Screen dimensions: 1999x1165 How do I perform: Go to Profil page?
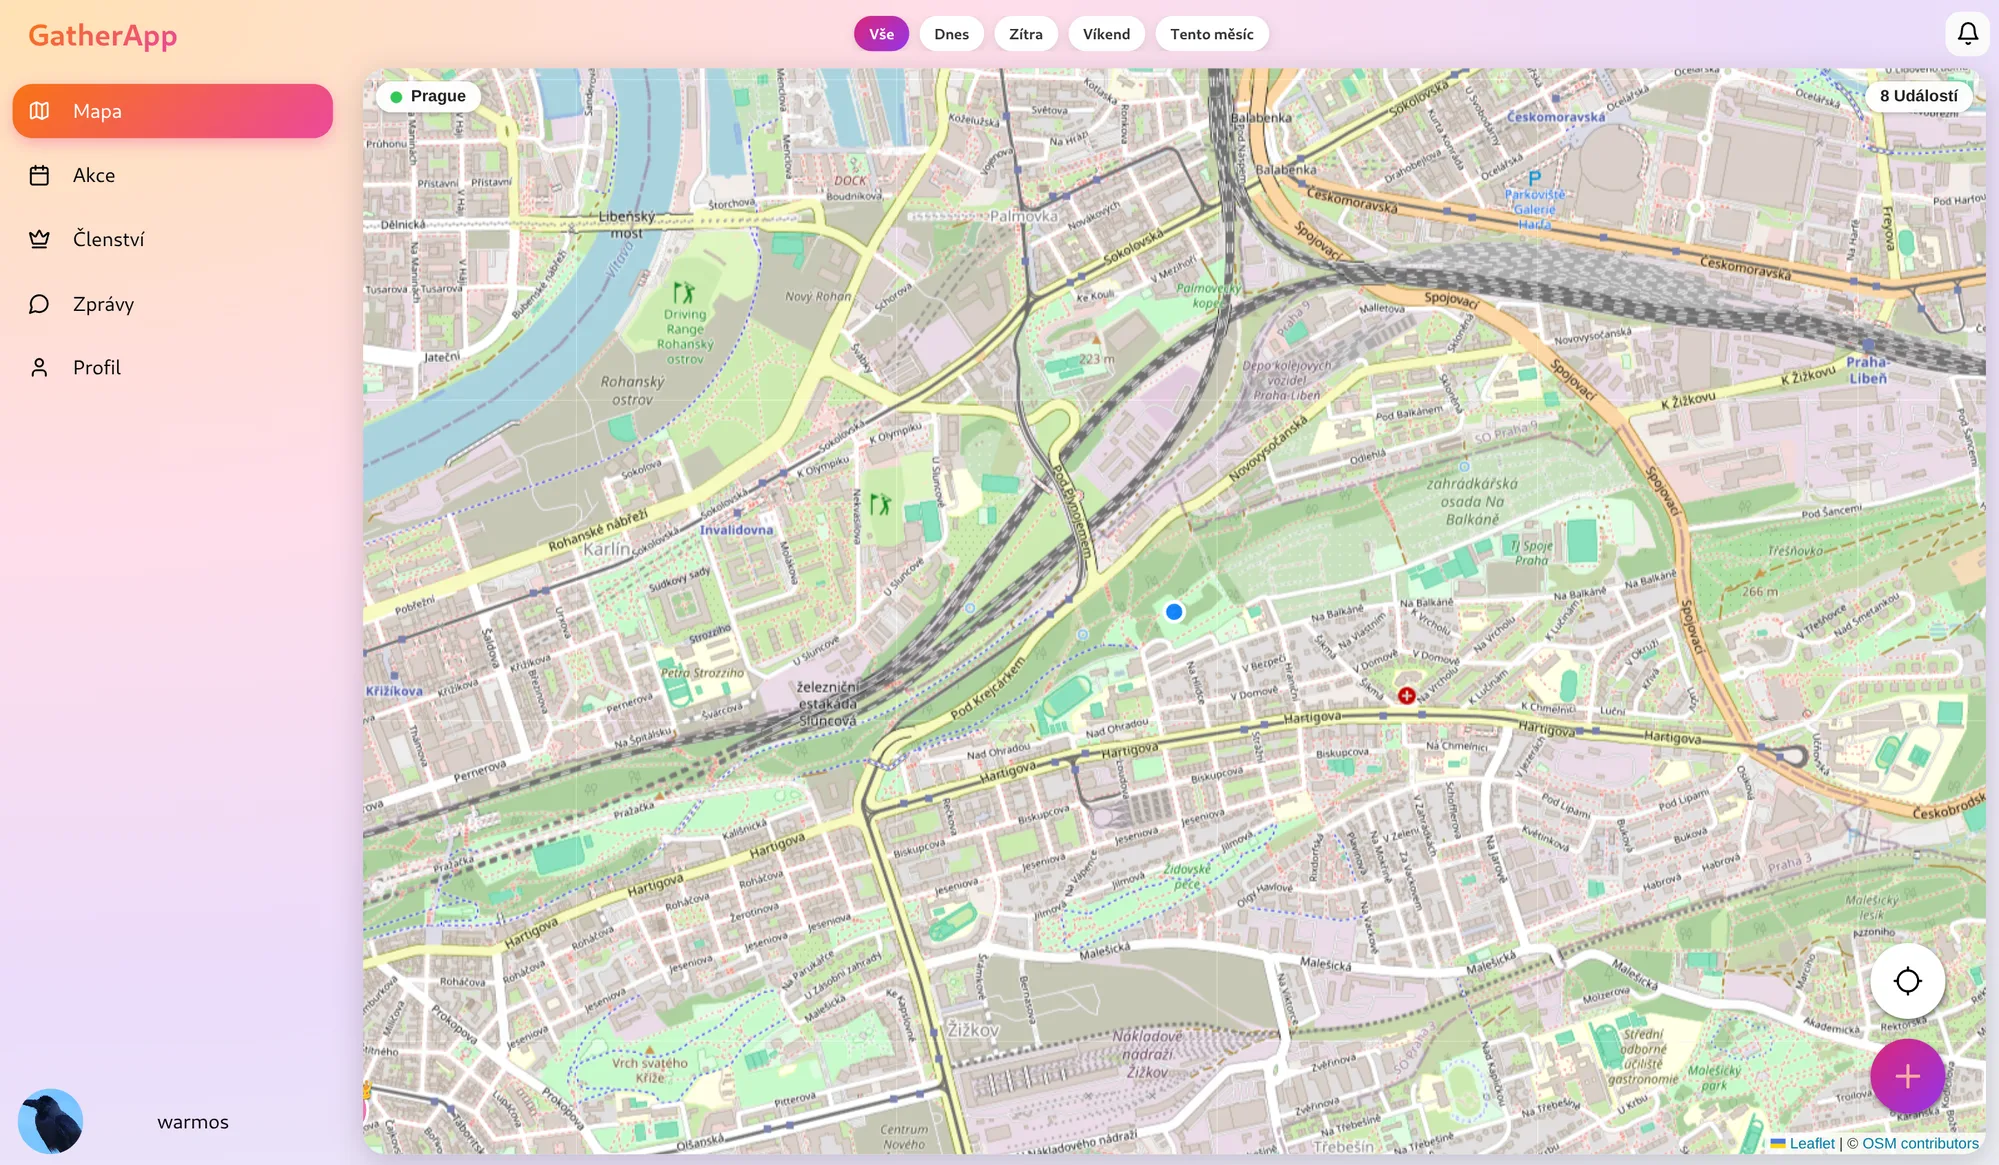(x=172, y=368)
